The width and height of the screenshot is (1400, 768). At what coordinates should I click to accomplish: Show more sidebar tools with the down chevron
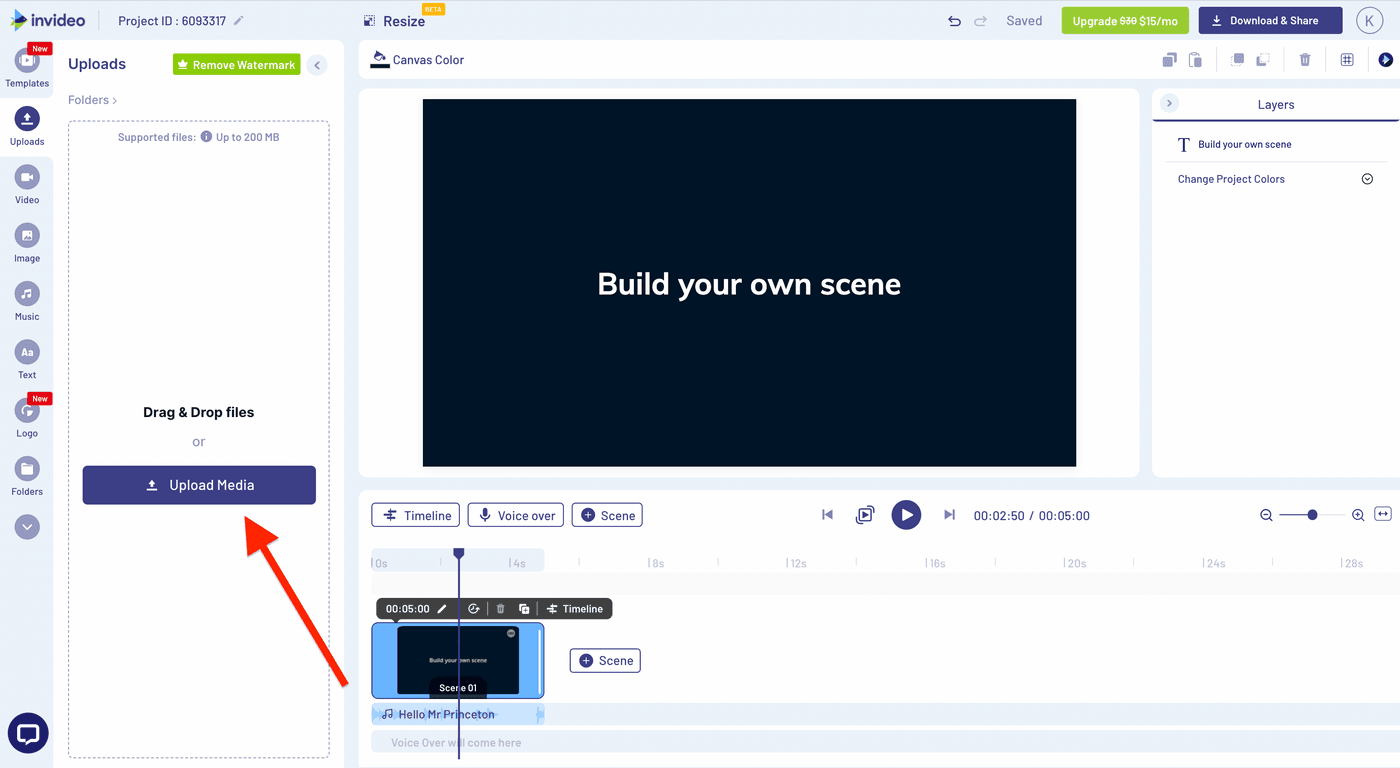pos(27,526)
